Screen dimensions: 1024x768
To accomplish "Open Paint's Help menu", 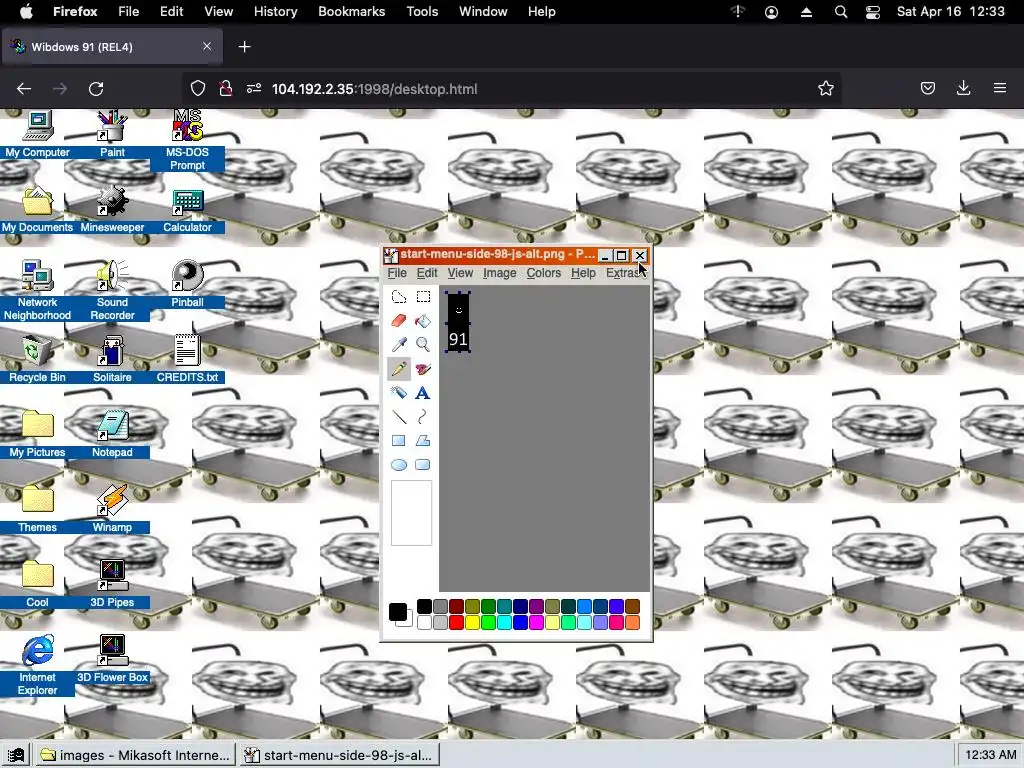I will coord(583,273).
